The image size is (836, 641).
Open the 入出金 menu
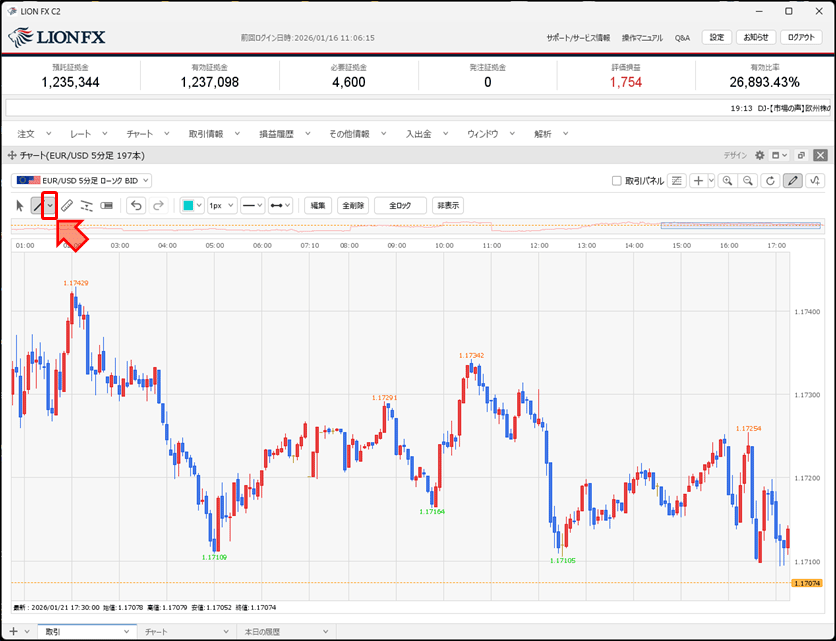pyautogui.click(x=424, y=133)
